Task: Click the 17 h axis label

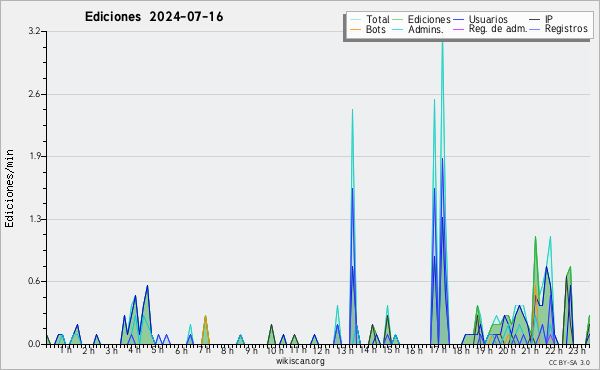Action: 438,350
